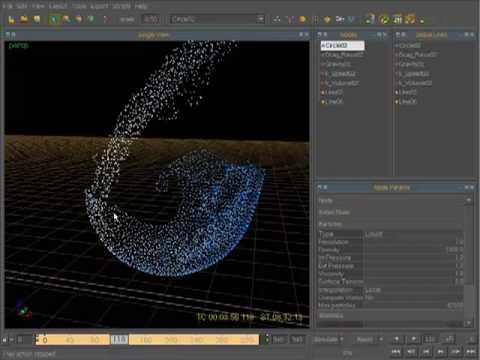This screenshot has width=480, height=360.
Task: Click the Resolution value field
Action: click(x=413, y=242)
